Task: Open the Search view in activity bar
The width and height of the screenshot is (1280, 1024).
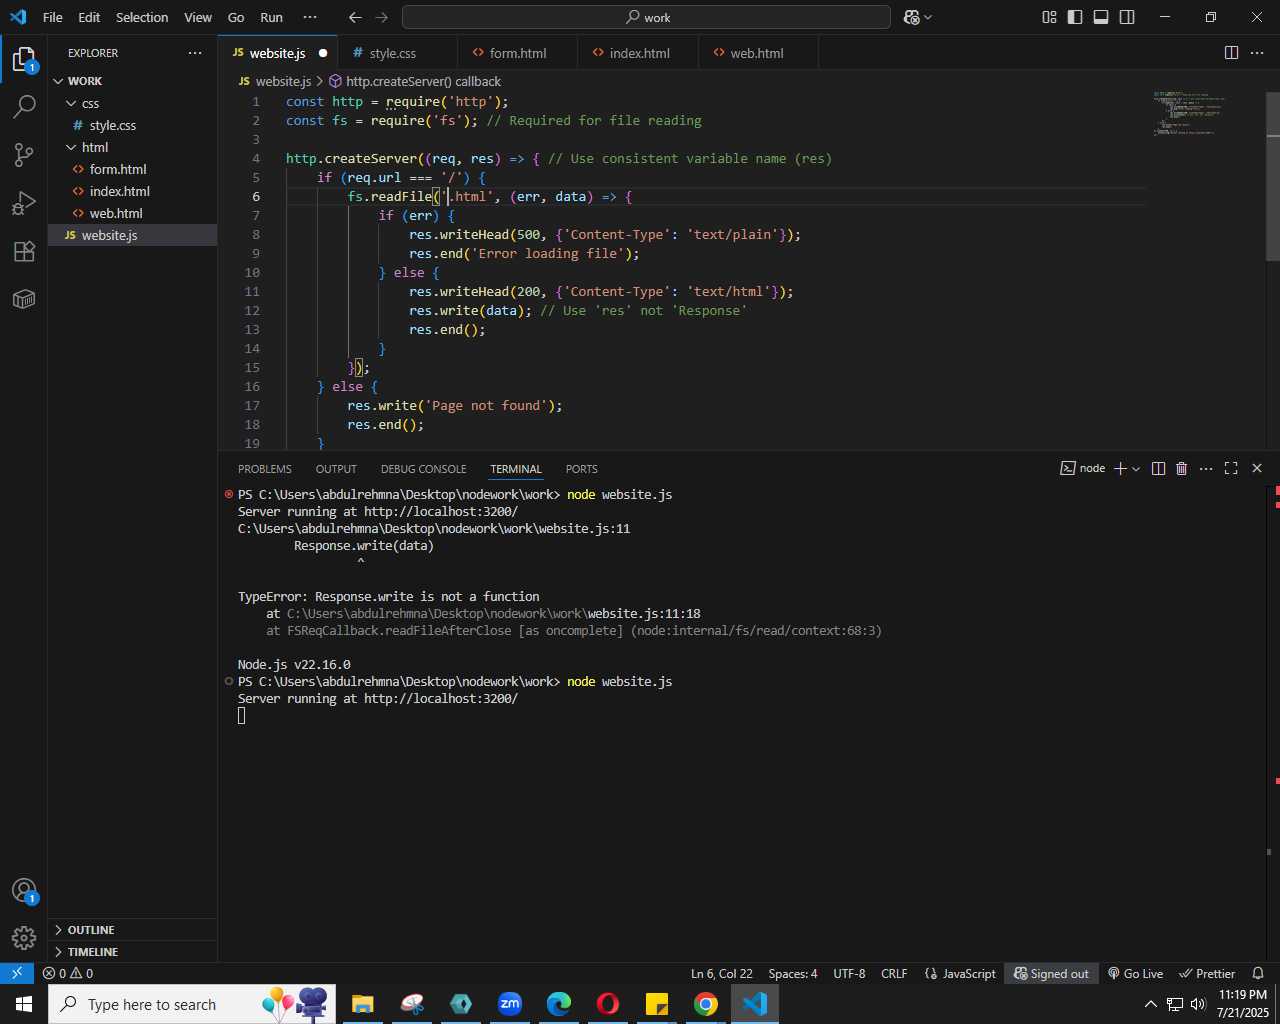Action: pos(24,107)
